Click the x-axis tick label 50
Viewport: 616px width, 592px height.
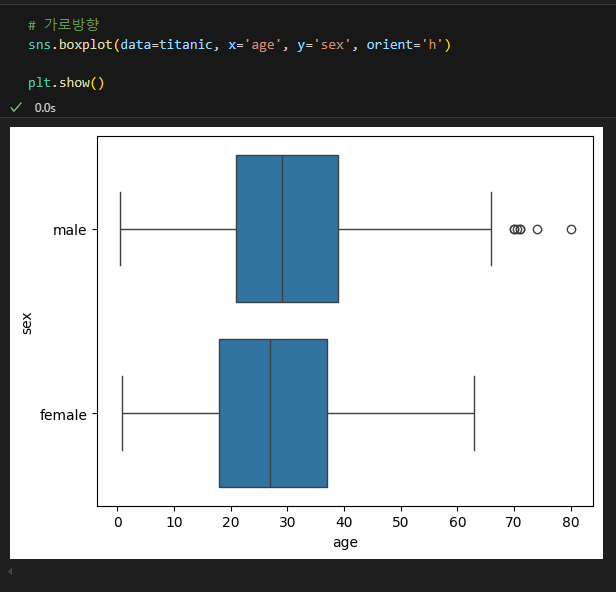coord(400,522)
